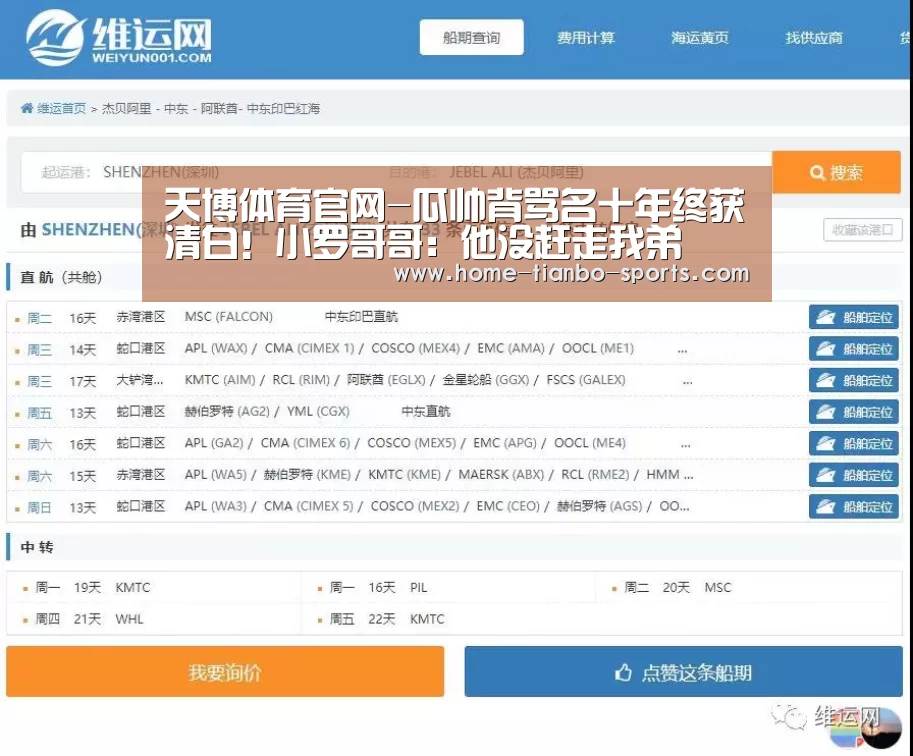913x756 pixels.
Task: Click the 收藏该港口 button
Action: point(863,229)
